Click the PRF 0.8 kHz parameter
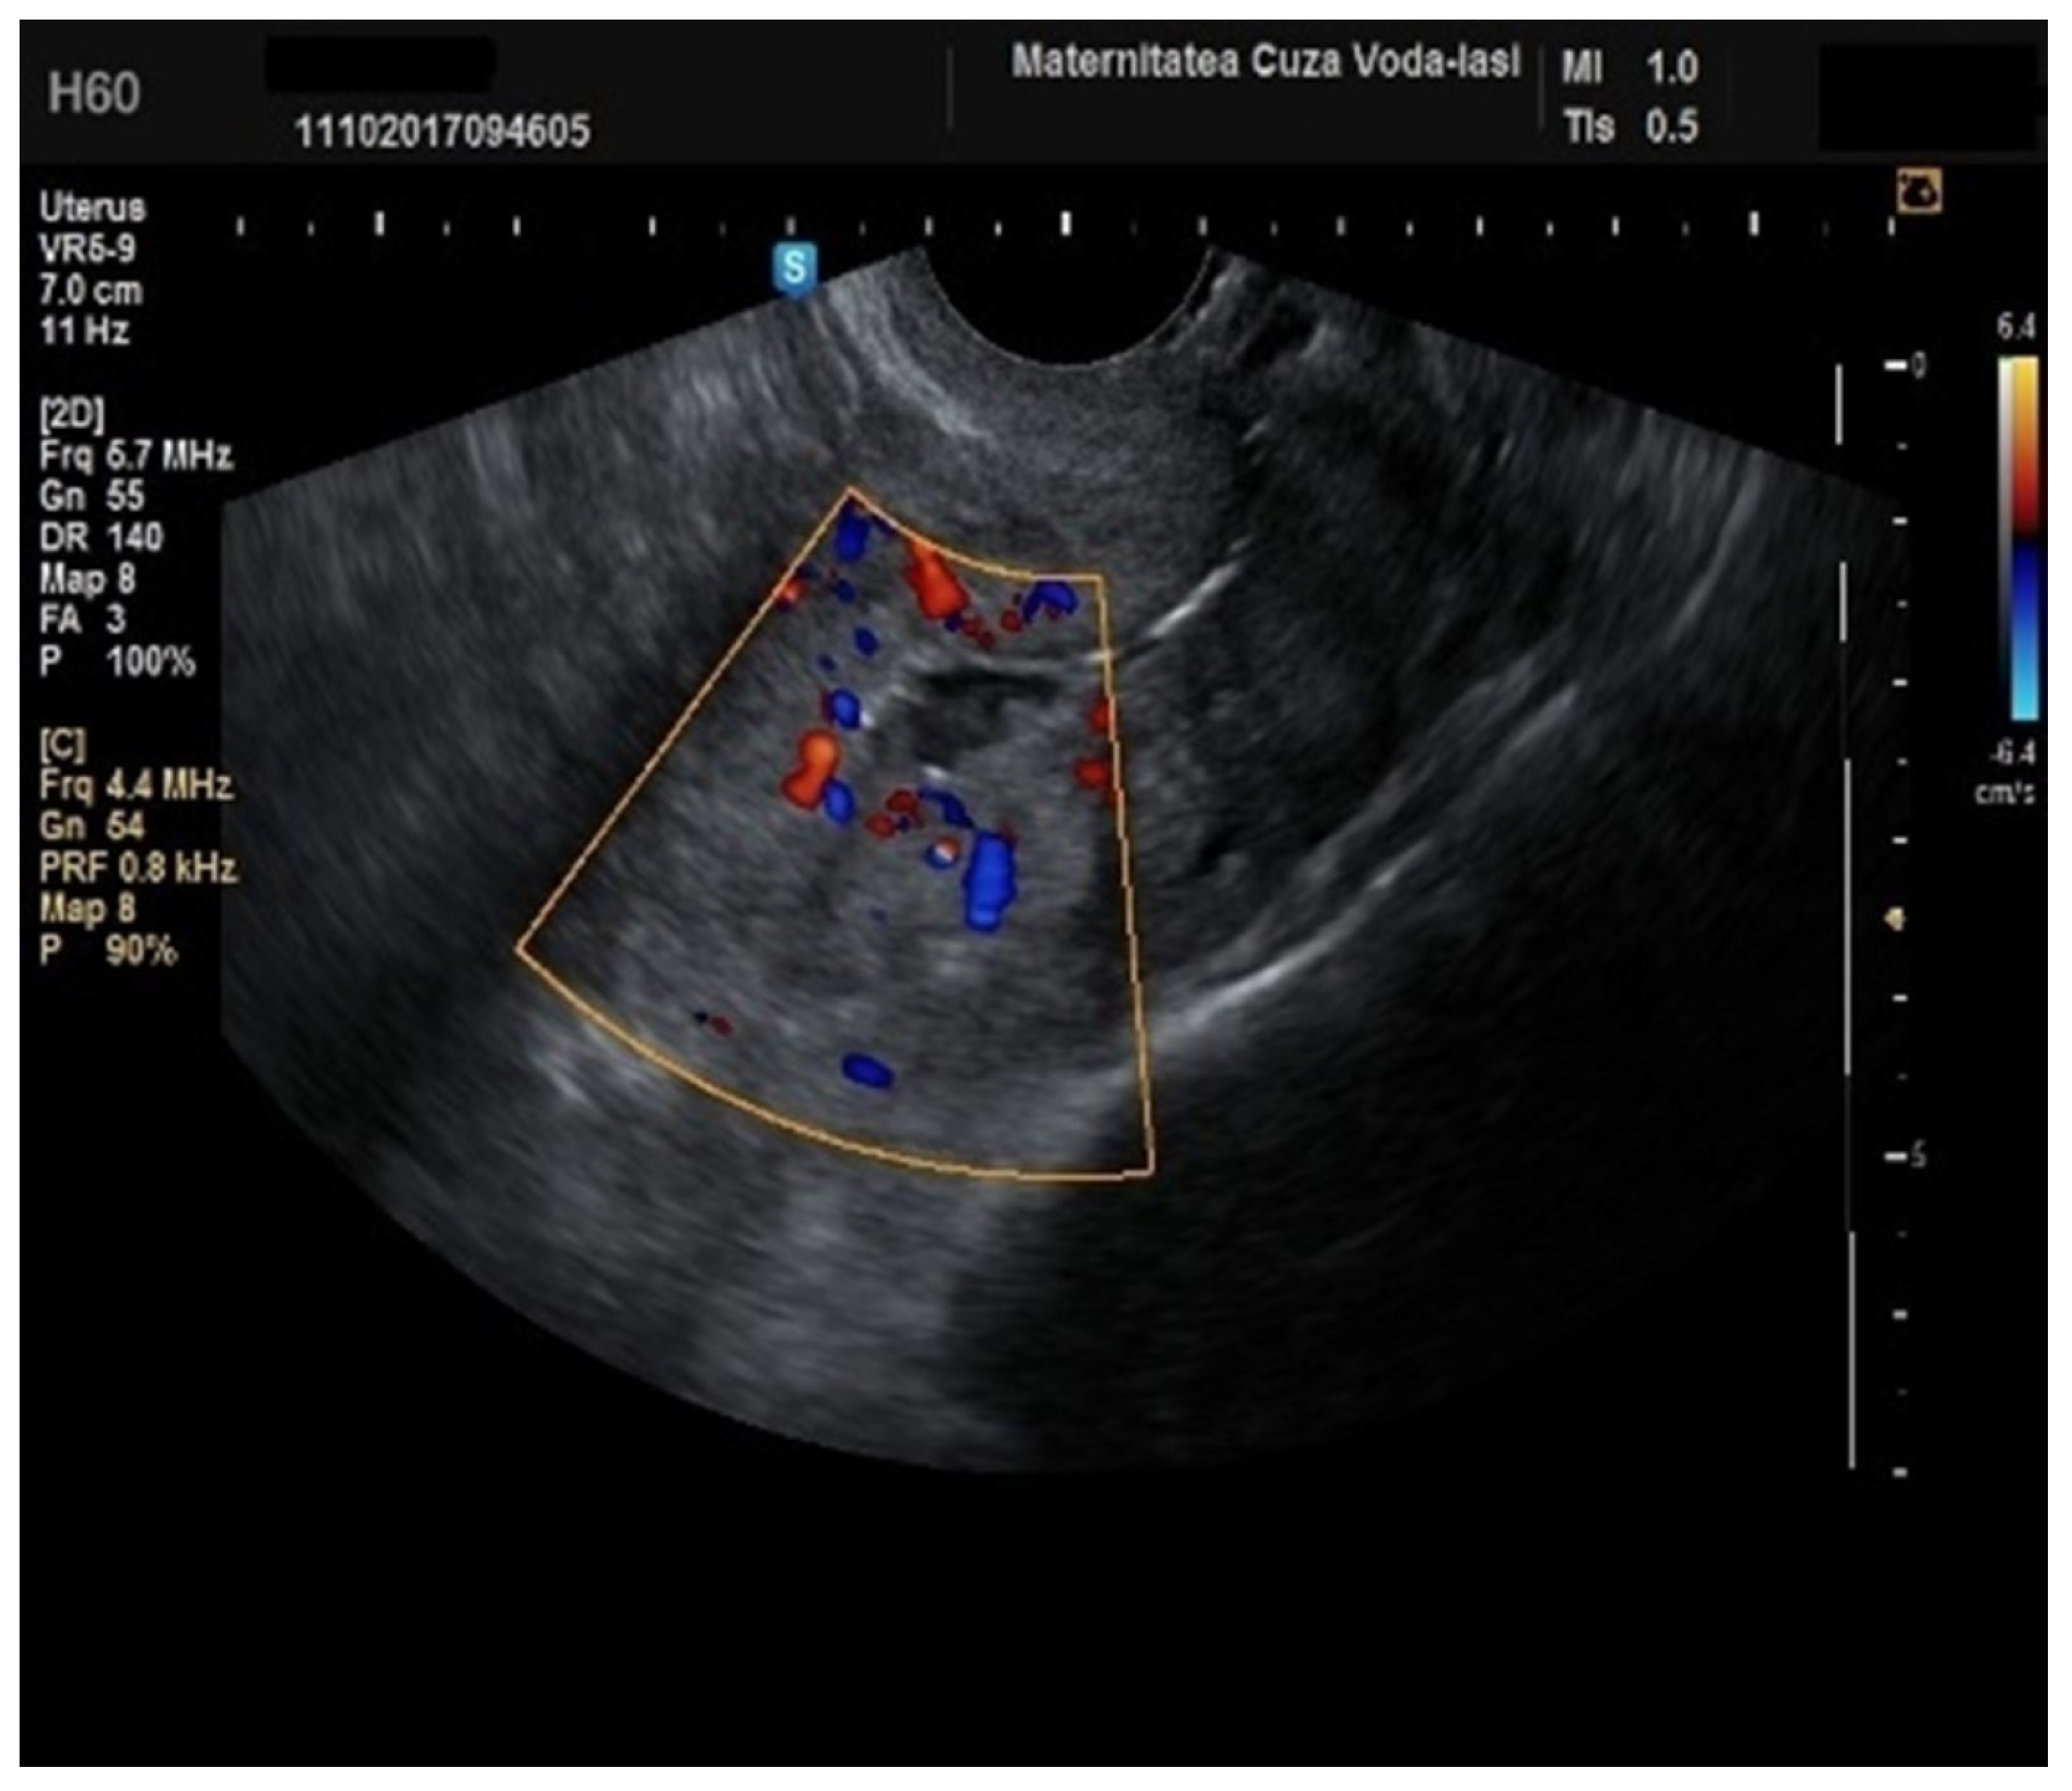 [x=138, y=867]
